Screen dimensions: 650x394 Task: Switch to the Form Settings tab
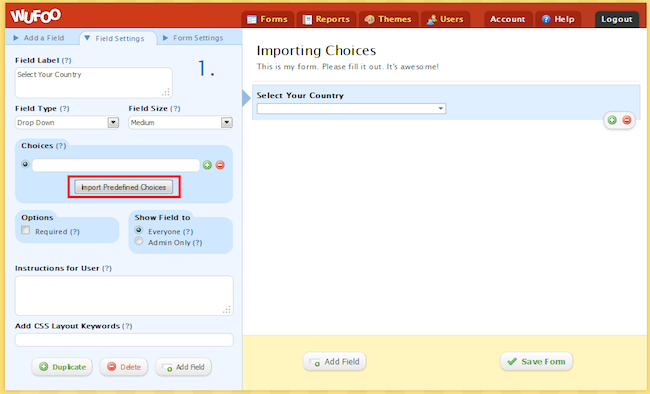coord(193,38)
